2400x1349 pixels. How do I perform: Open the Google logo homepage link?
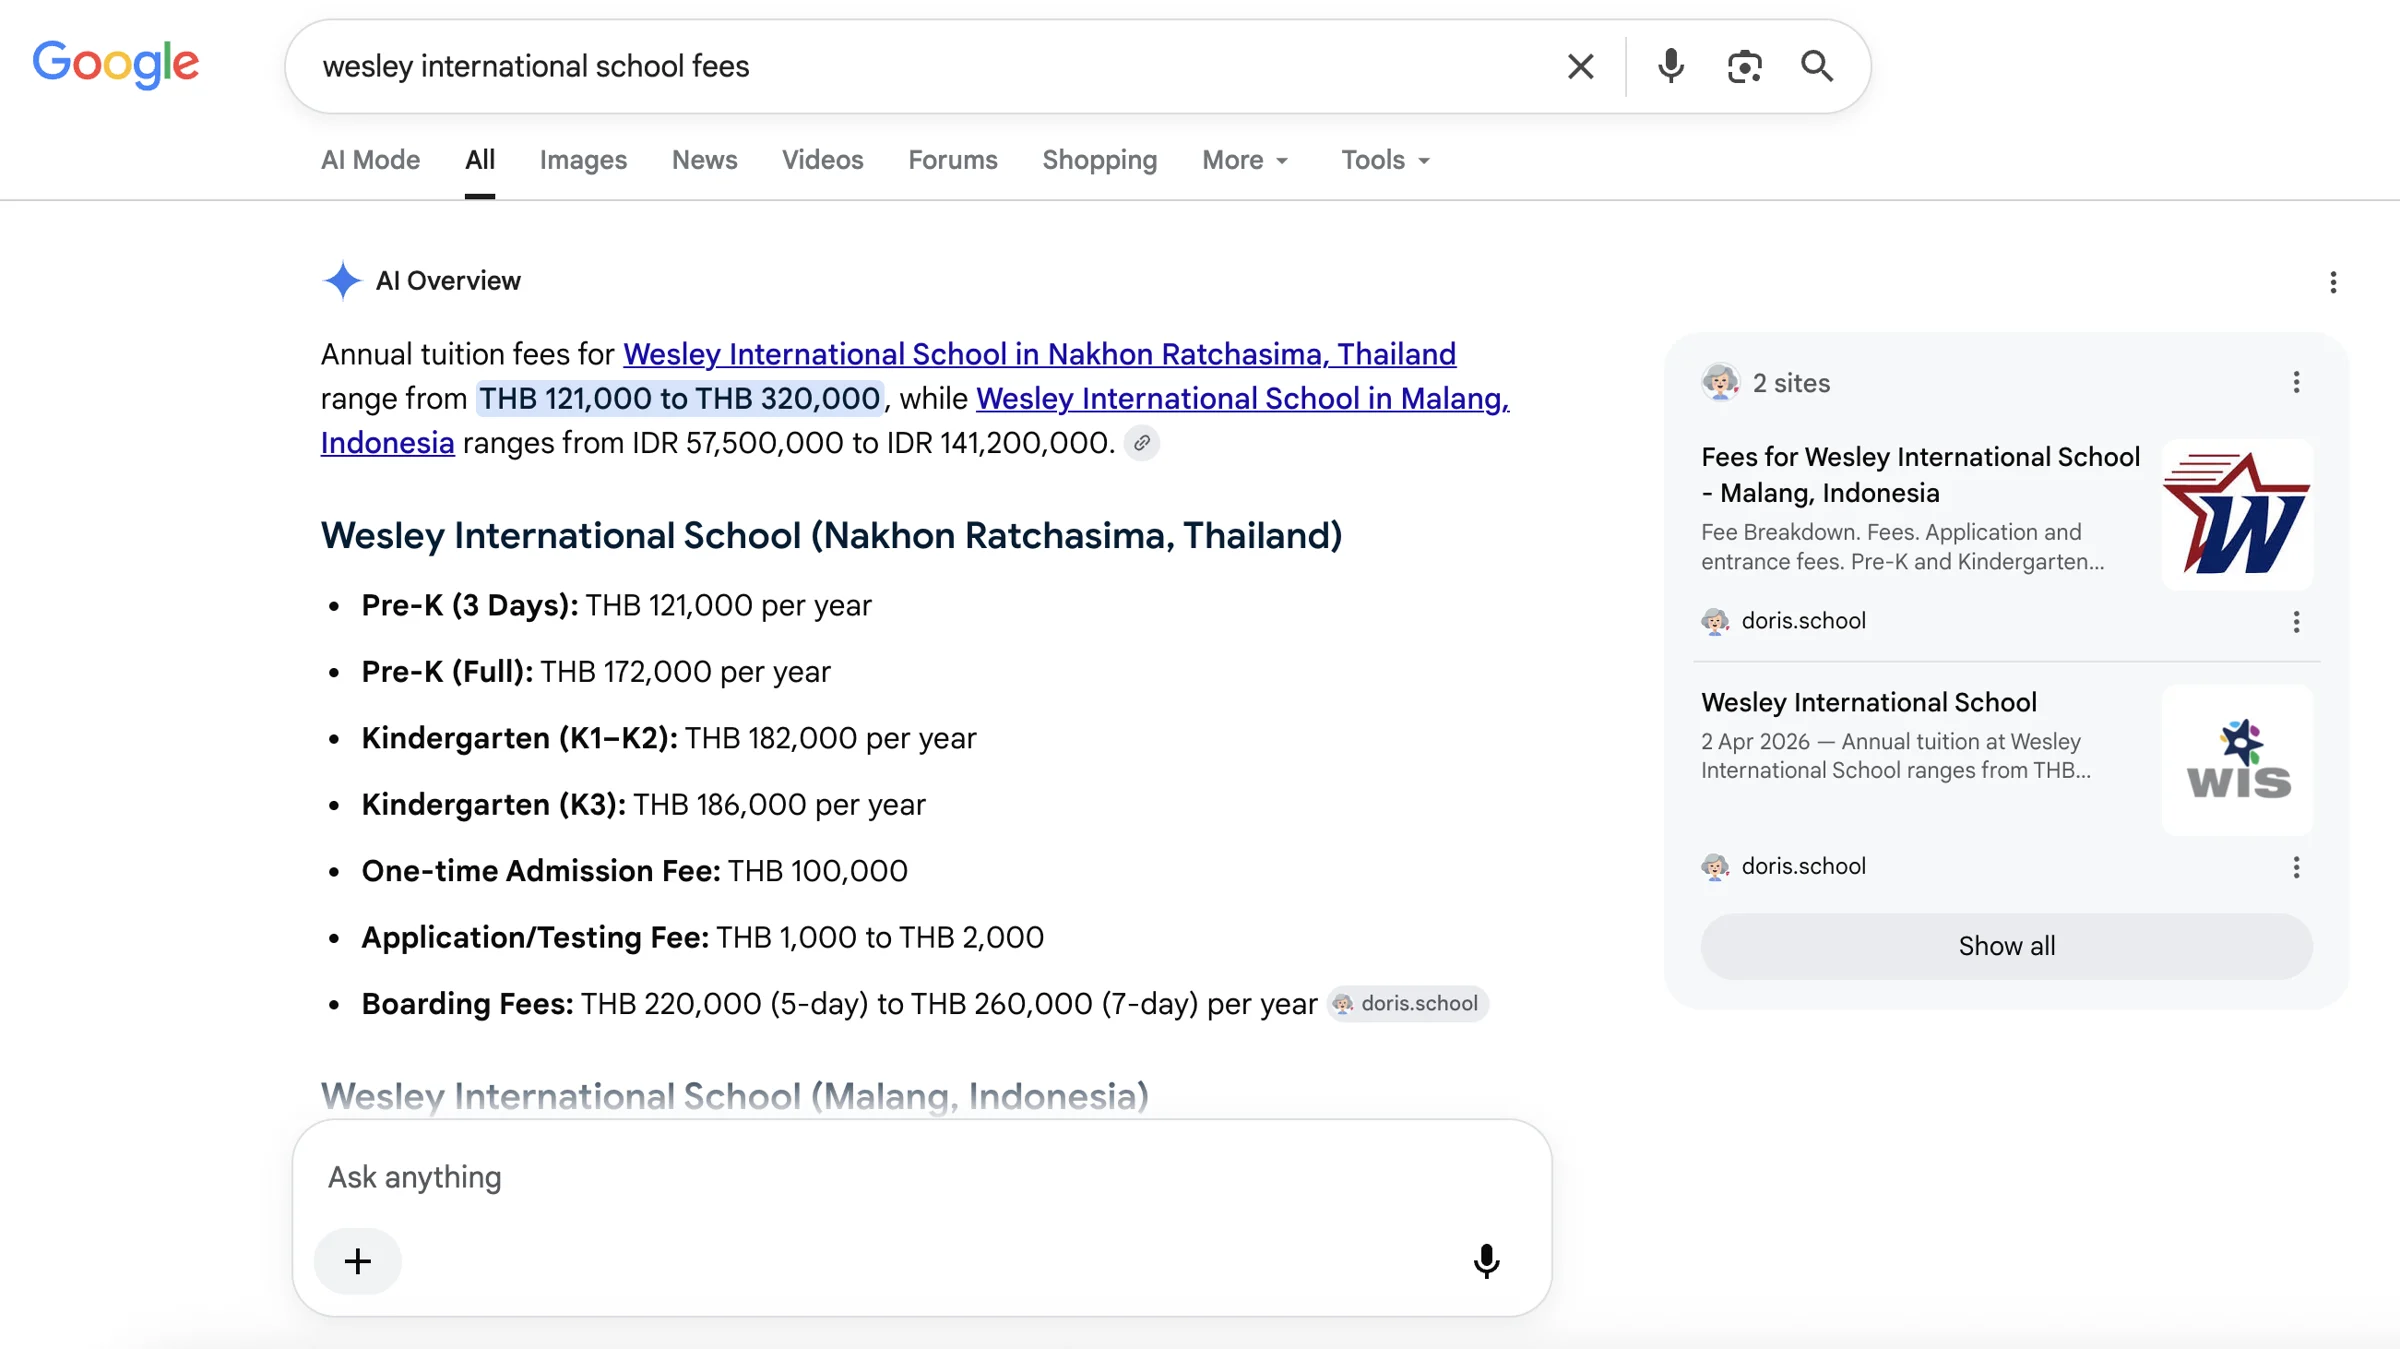pos(116,65)
